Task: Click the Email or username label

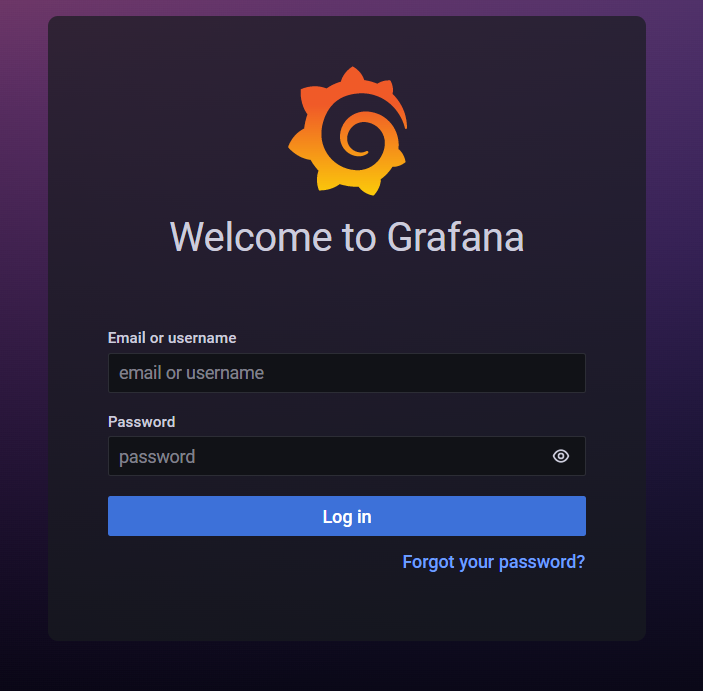Action: click(x=172, y=338)
